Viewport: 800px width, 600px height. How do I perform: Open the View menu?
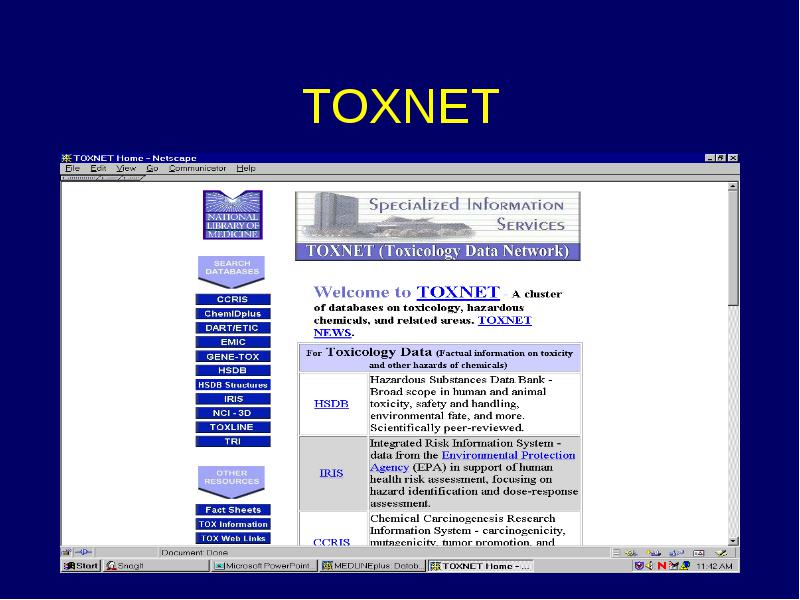click(126, 168)
